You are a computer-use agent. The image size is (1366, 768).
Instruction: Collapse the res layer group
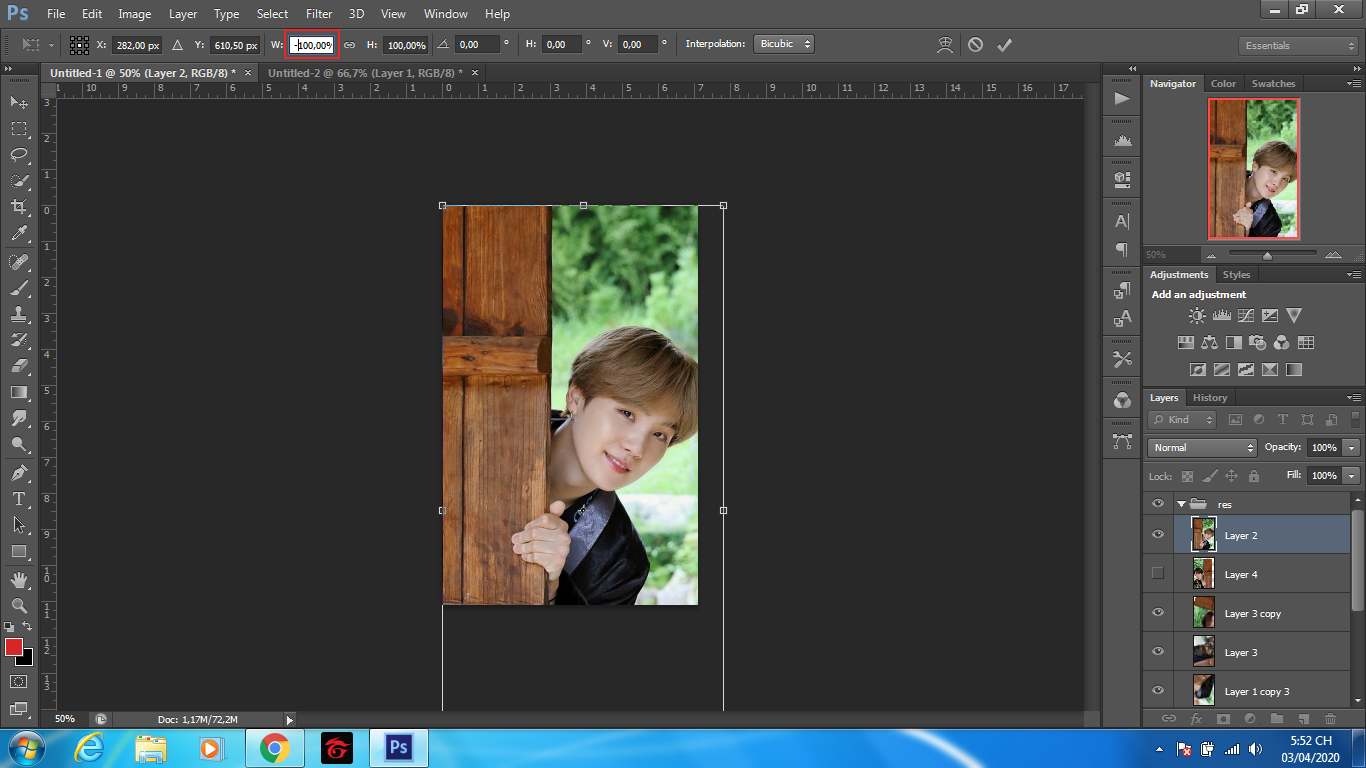pos(1181,504)
